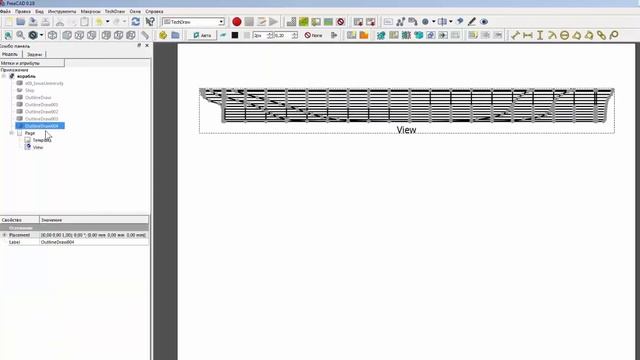This screenshot has height=360, width=640.
Task: Click the insert new default page icon
Action: (351, 36)
